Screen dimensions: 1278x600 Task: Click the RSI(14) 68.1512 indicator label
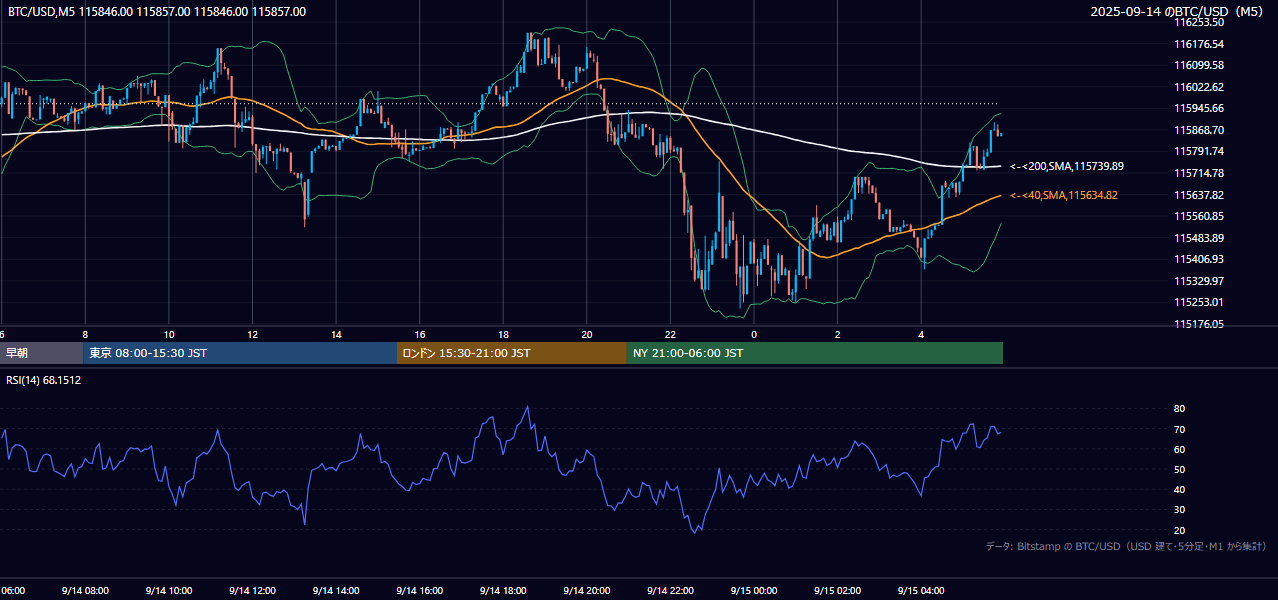click(42, 380)
